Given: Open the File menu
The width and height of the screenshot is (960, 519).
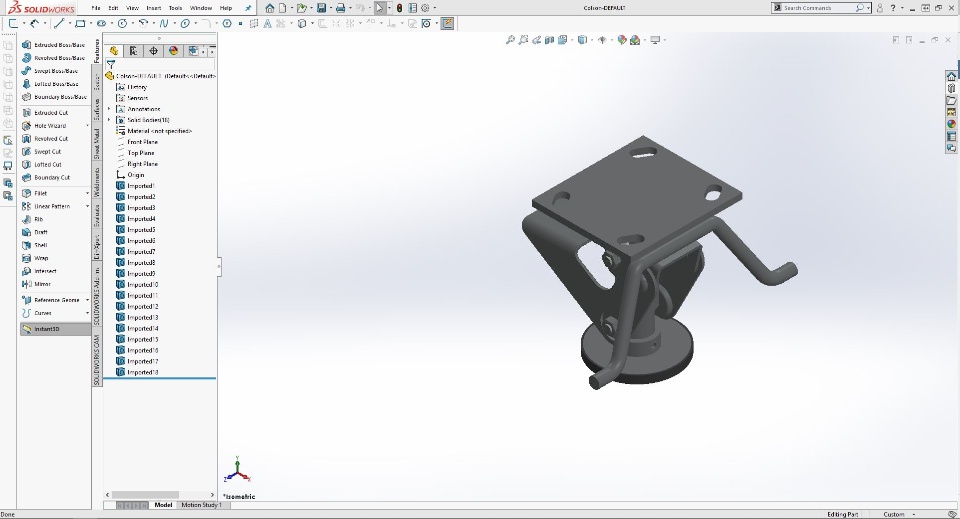Looking at the screenshot, I should [x=96, y=8].
